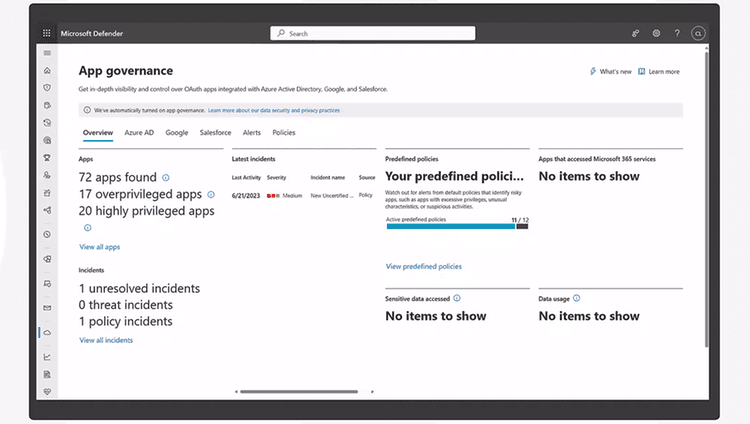
Task: Open the envelope Email sidebar icon
Action: tap(47, 308)
